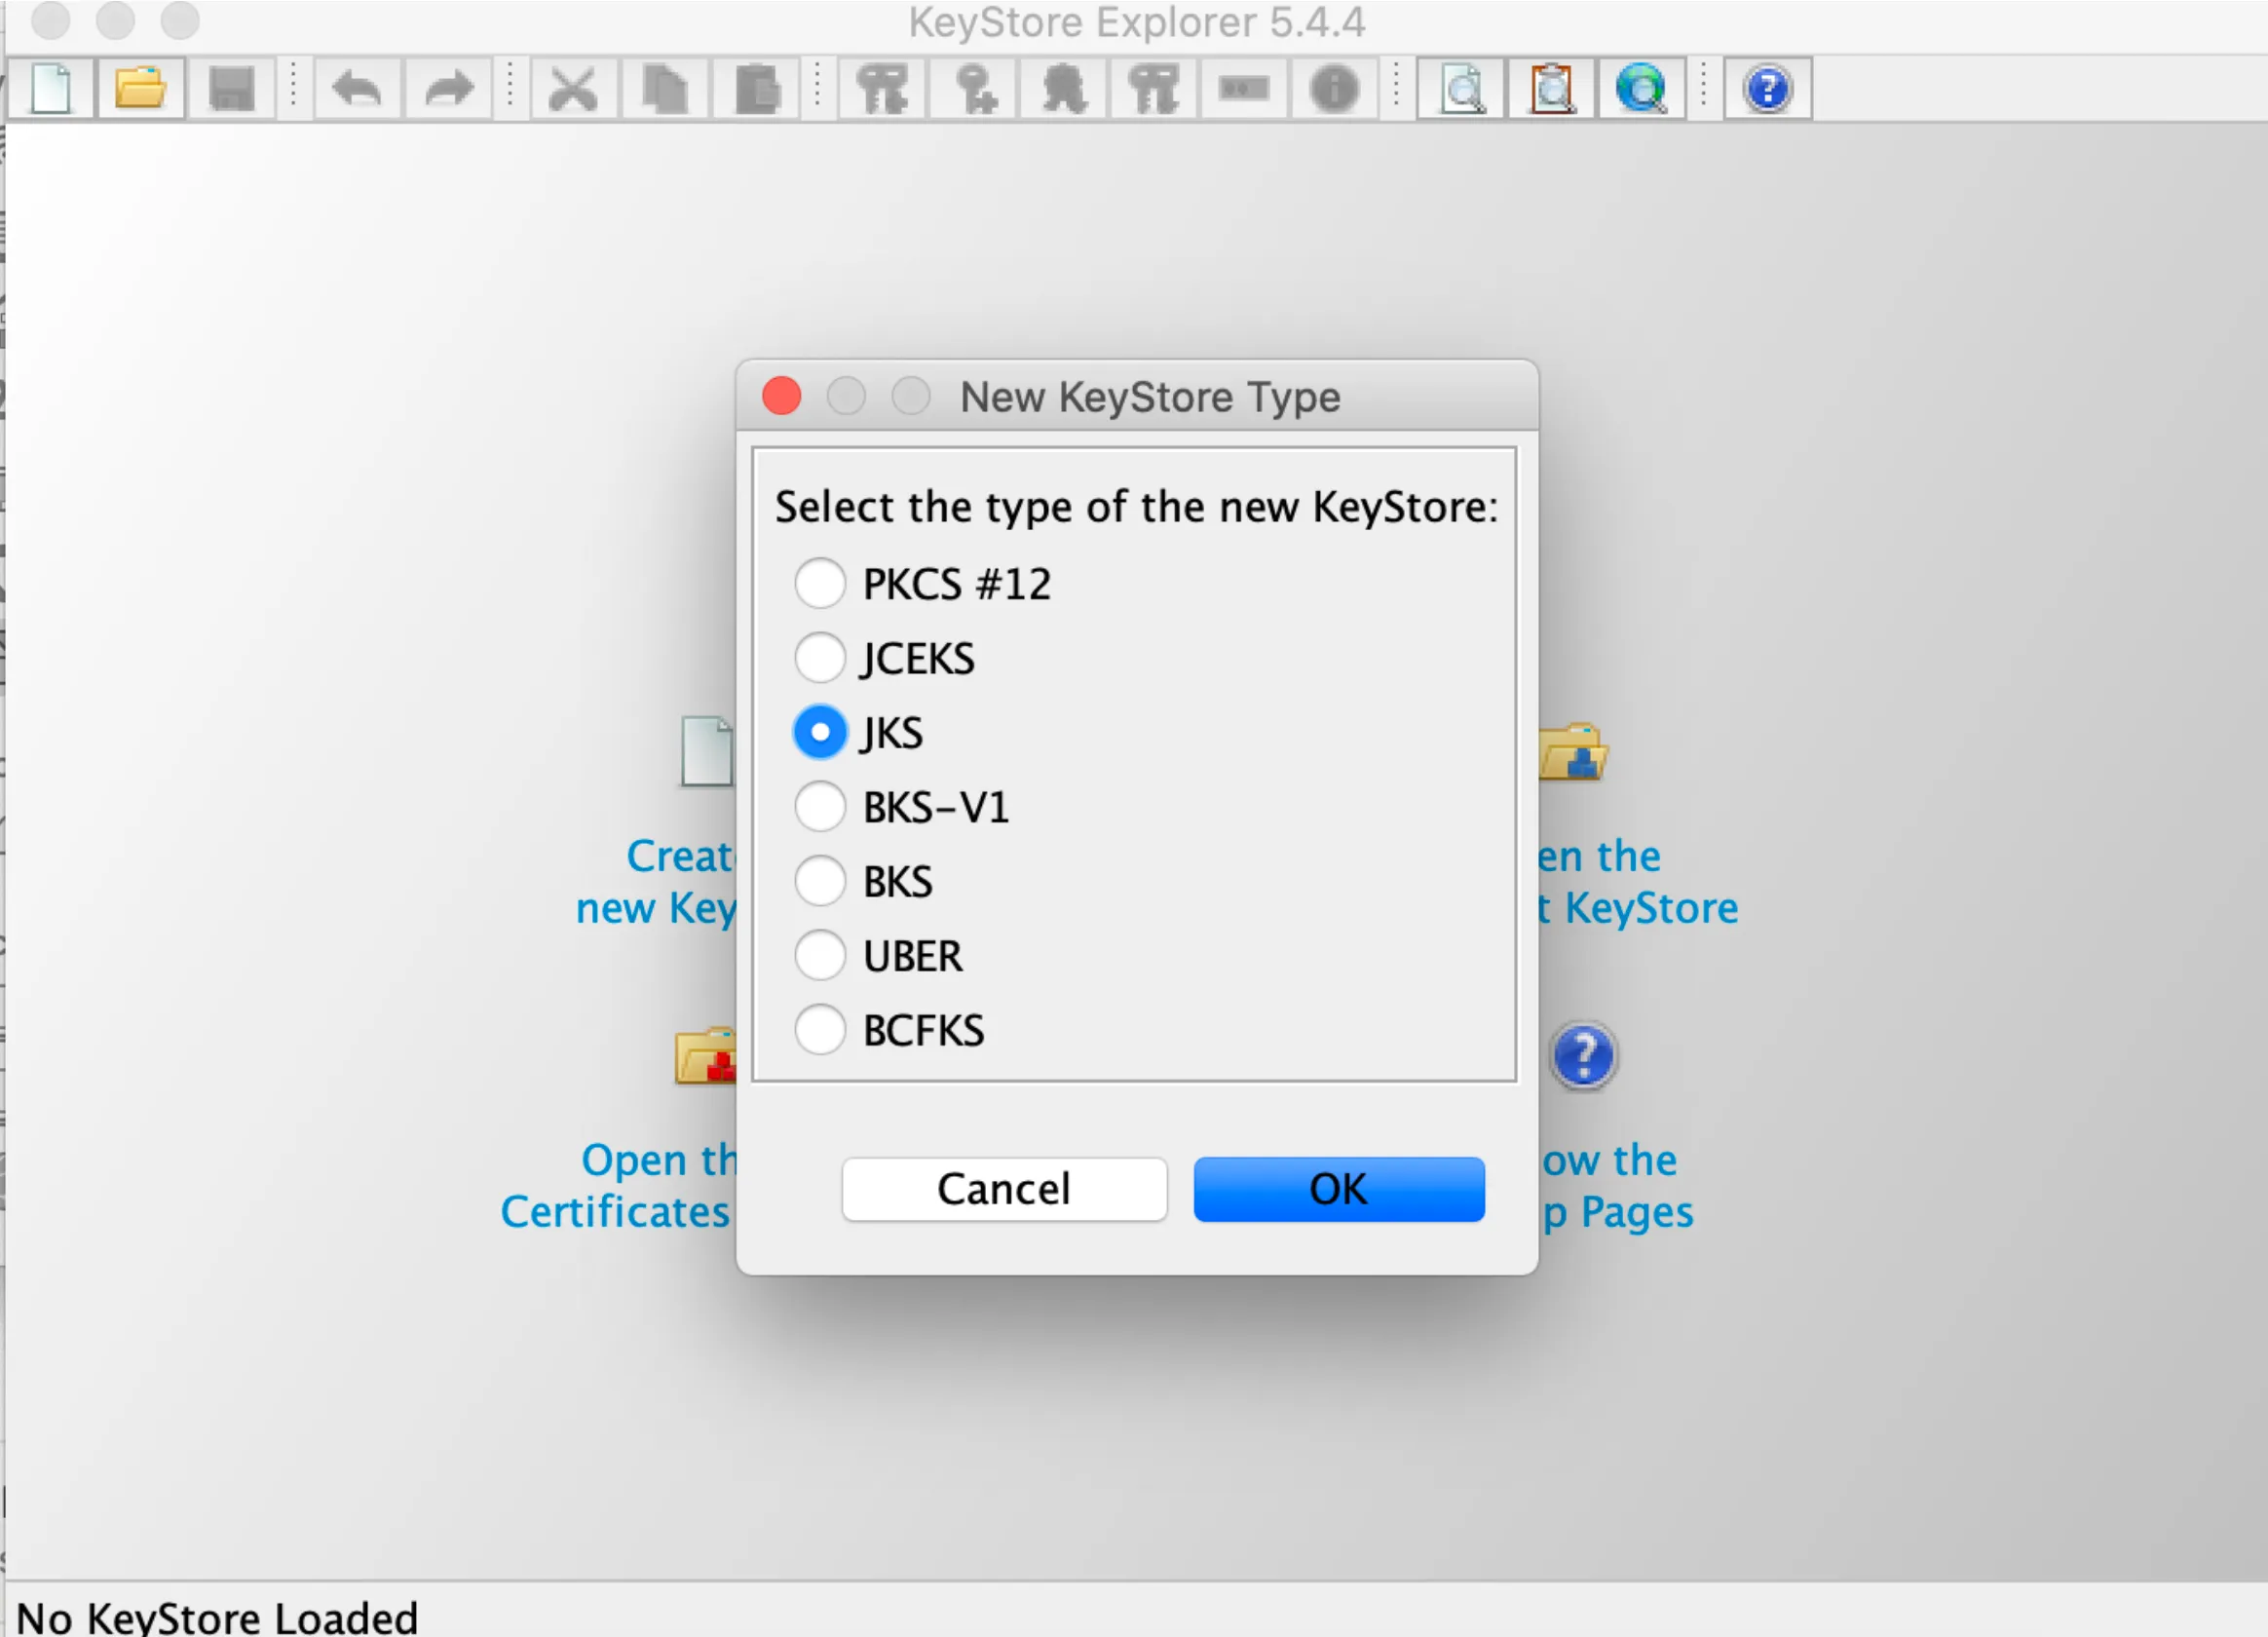The width and height of the screenshot is (2268, 1637).
Task: Click the Examine Clipboard toolbar icon
Action: (1552, 89)
